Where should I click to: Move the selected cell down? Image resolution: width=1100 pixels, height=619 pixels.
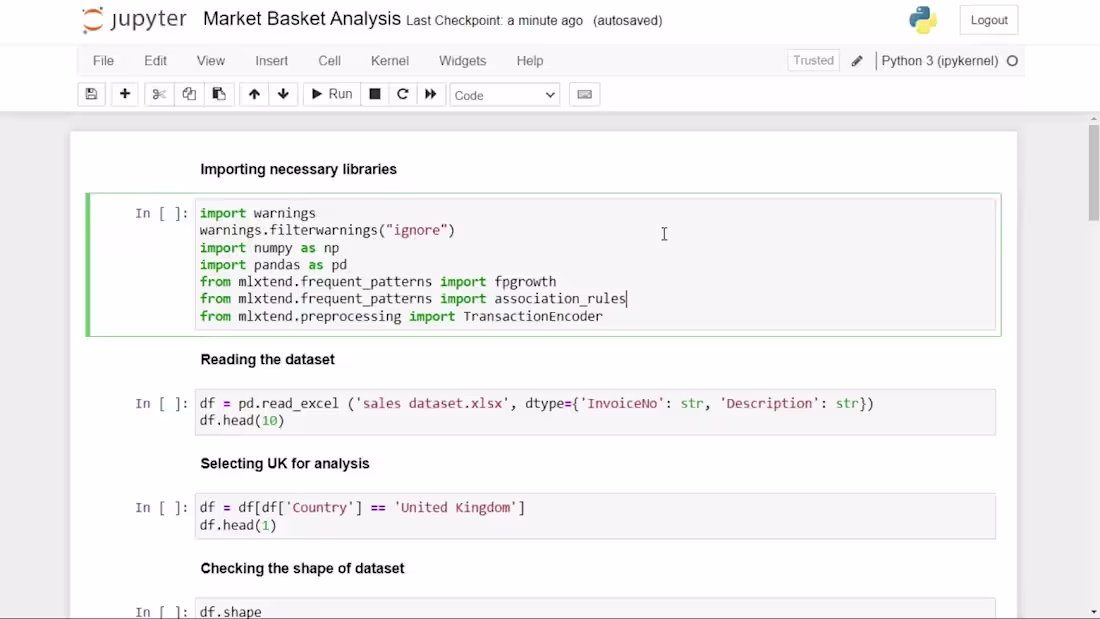[x=283, y=93]
